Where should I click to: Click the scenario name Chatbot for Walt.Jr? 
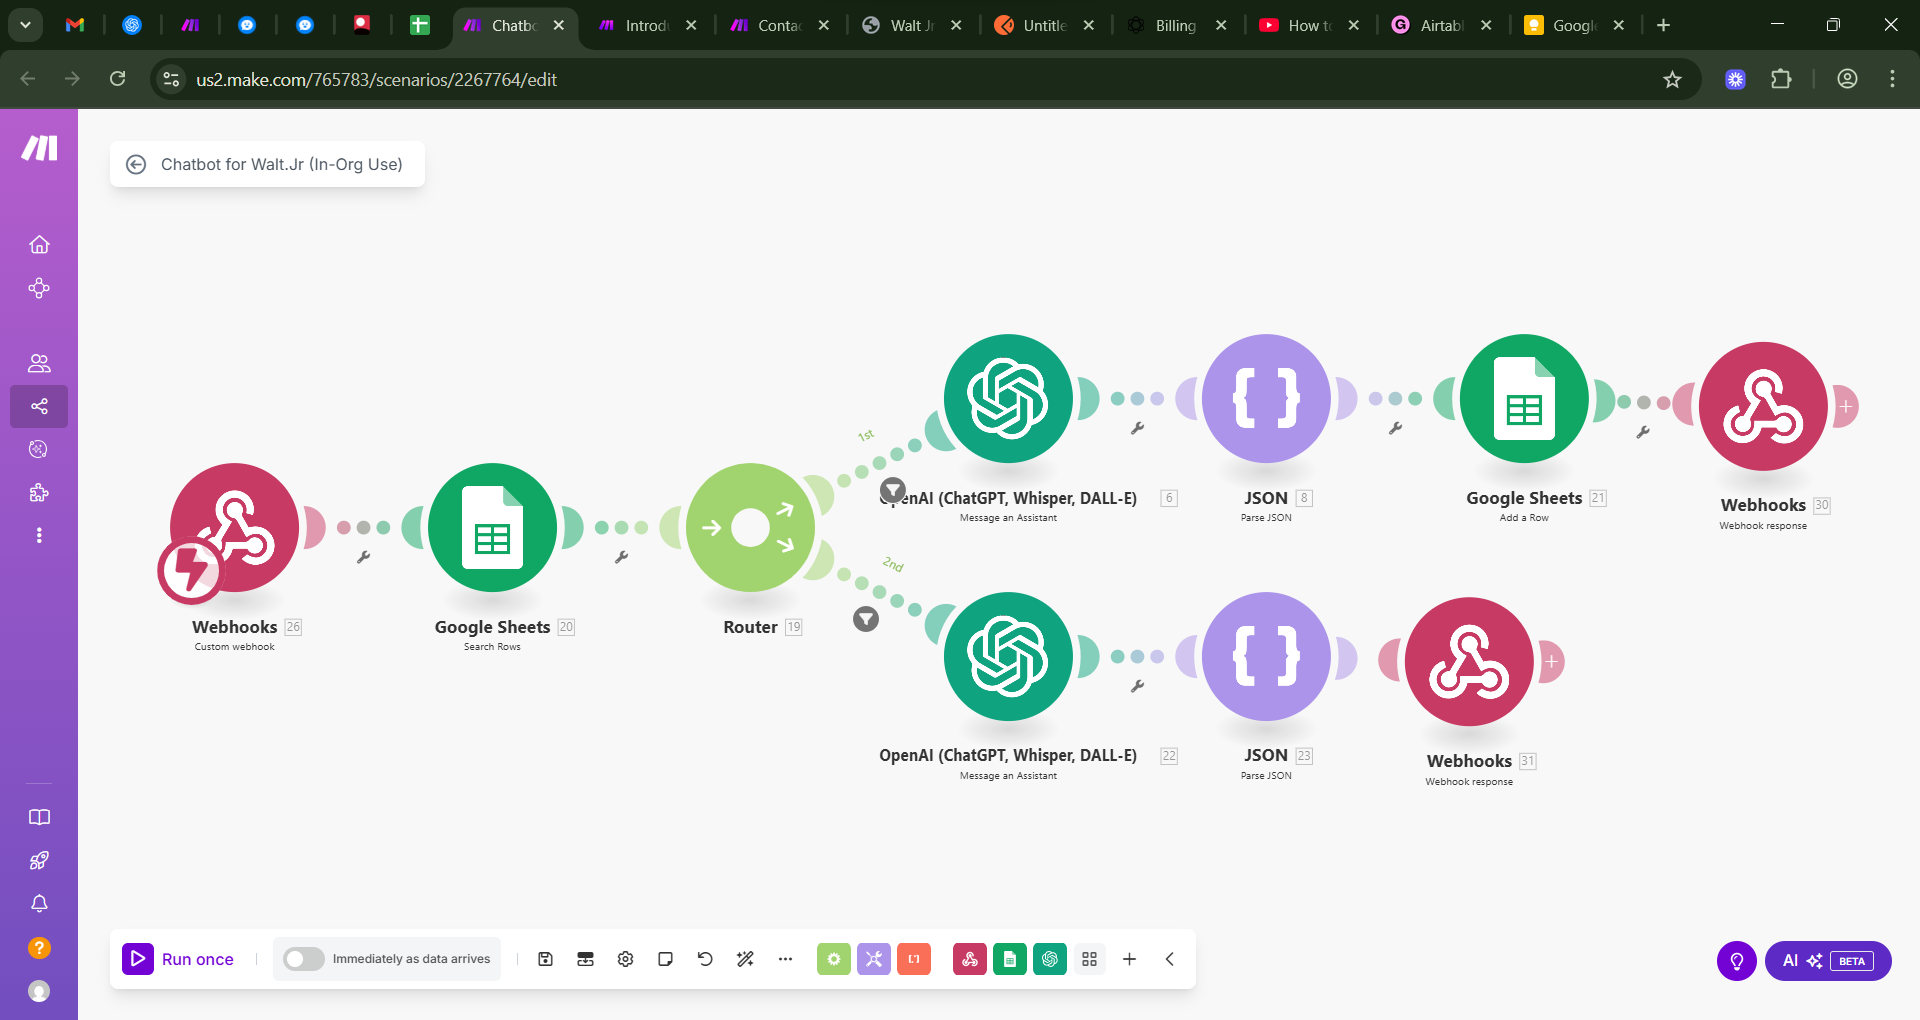click(x=282, y=164)
